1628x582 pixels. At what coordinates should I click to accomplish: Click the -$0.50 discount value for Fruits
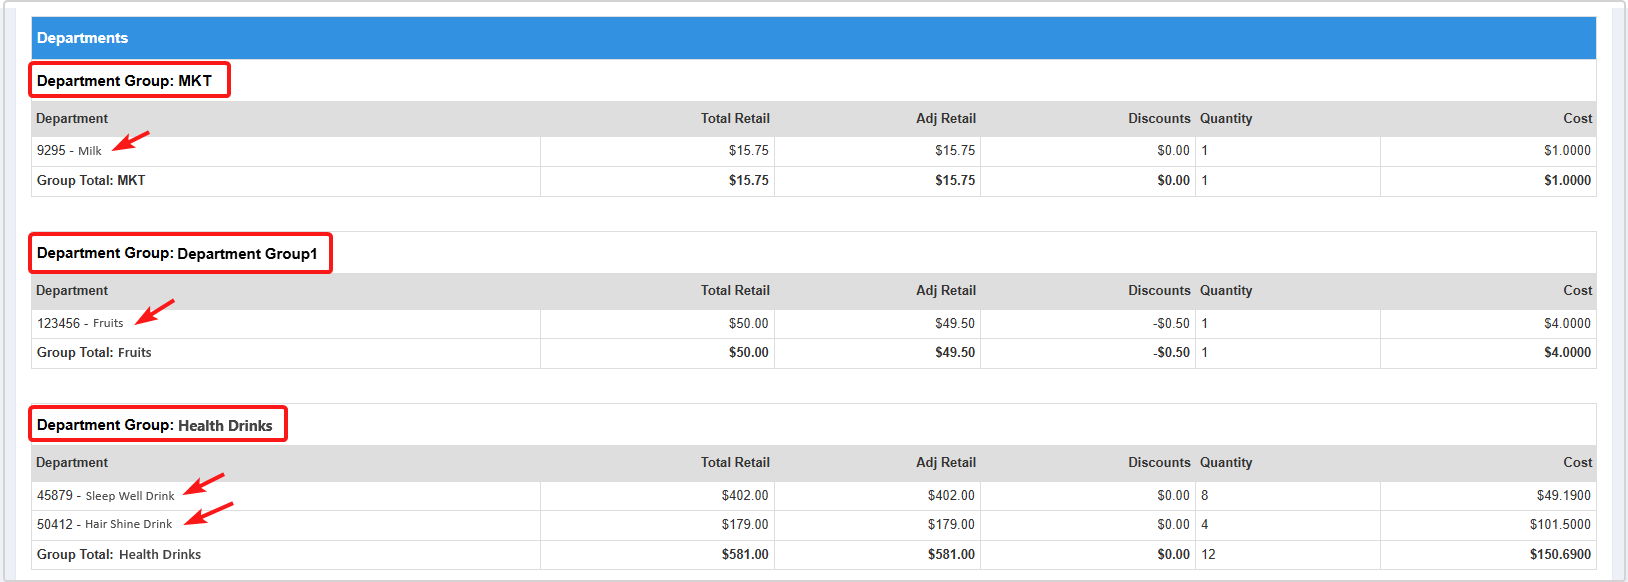coord(1171,324)
